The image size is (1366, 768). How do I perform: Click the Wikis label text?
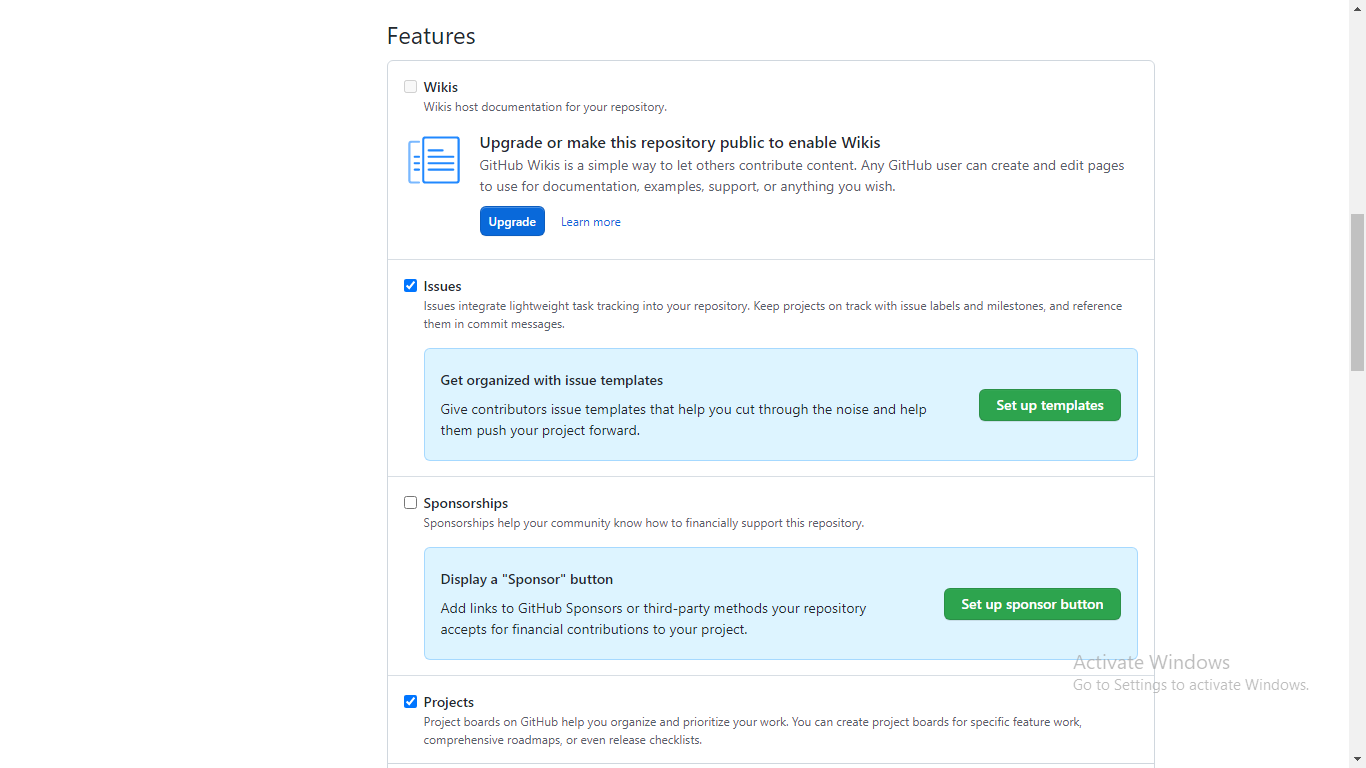tap(441, 87)
